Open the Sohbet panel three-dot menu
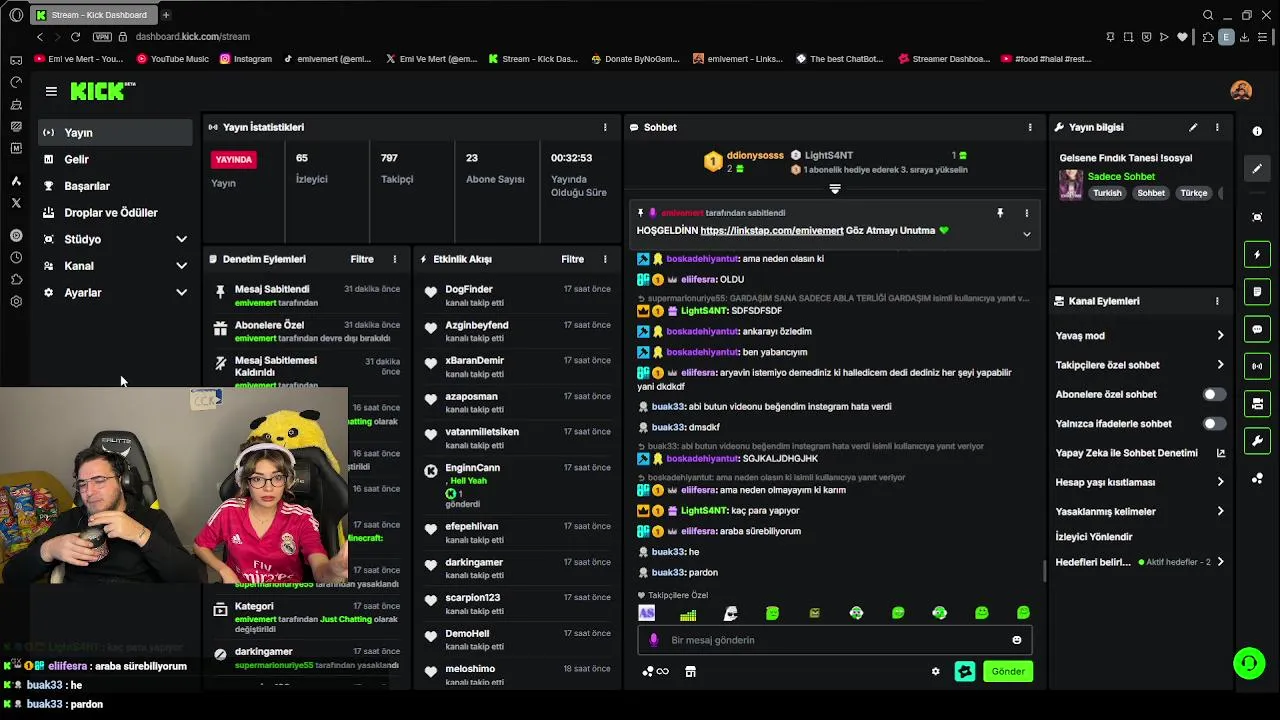1280x720 pixels. [1030, 127]
